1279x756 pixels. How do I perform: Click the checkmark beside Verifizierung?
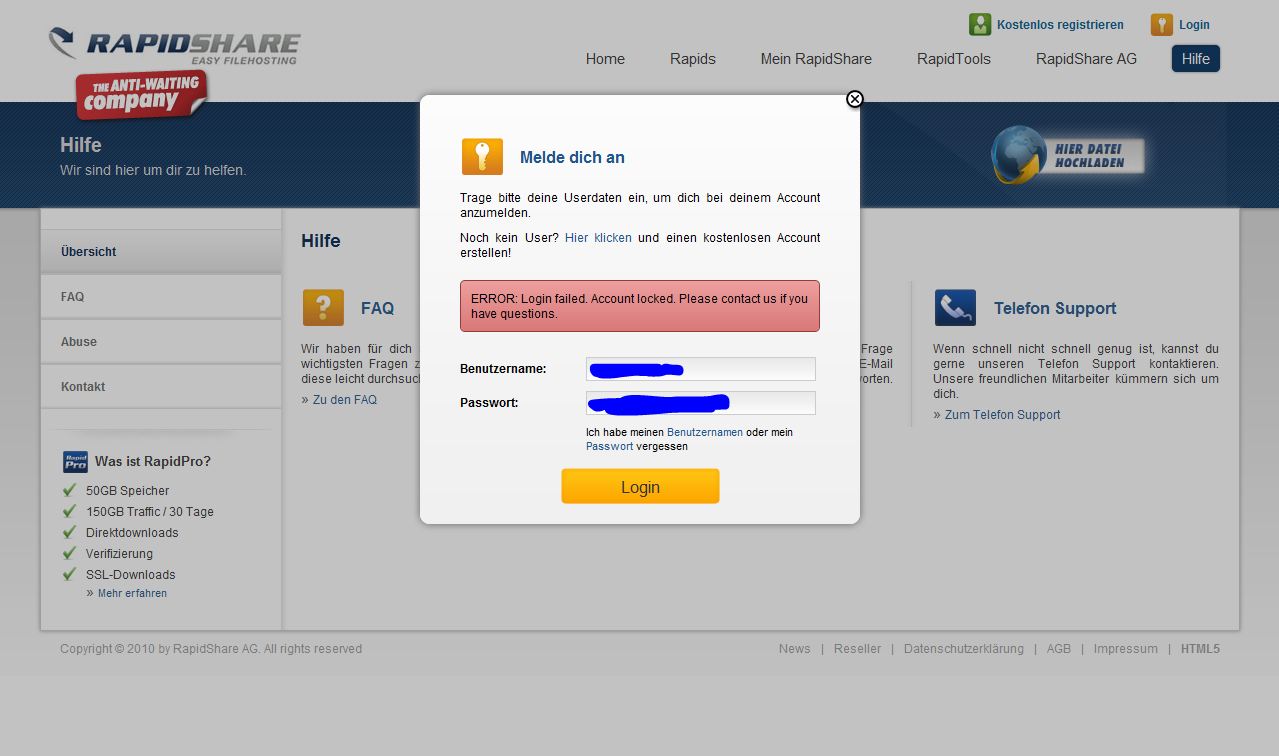coord(69,553)
